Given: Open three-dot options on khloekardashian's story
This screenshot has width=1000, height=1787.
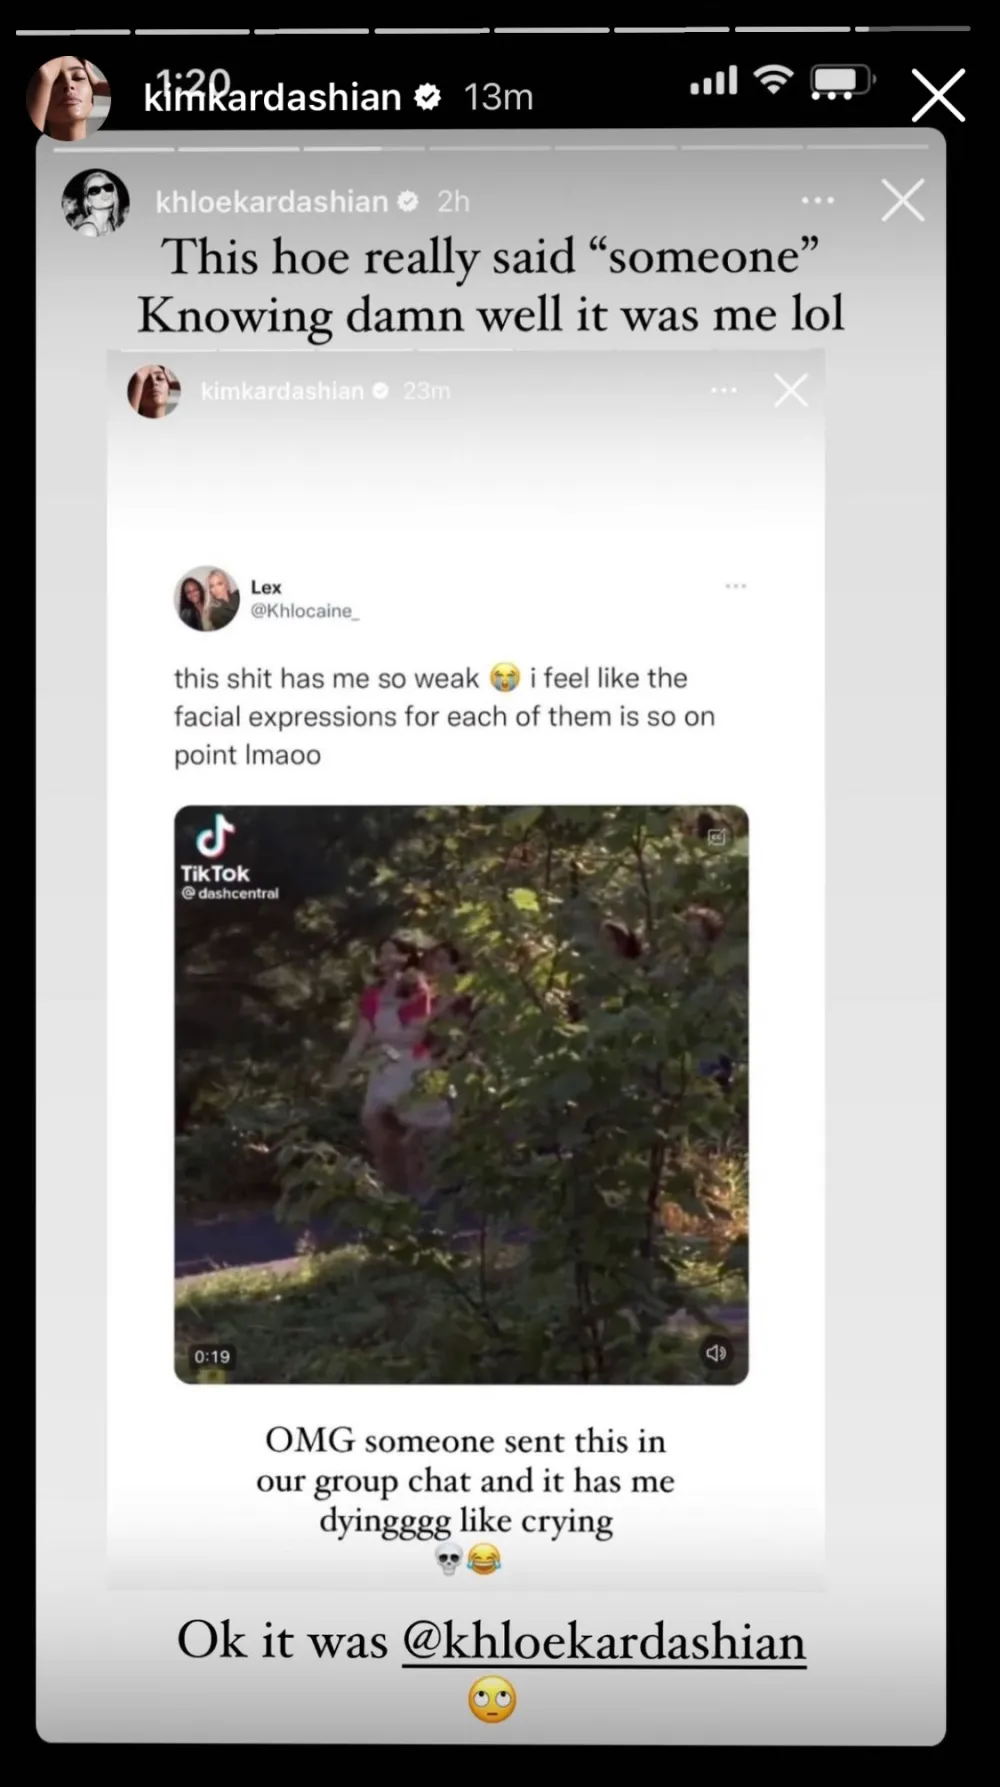Looking at the screenshot, I should tap(817, 201).
